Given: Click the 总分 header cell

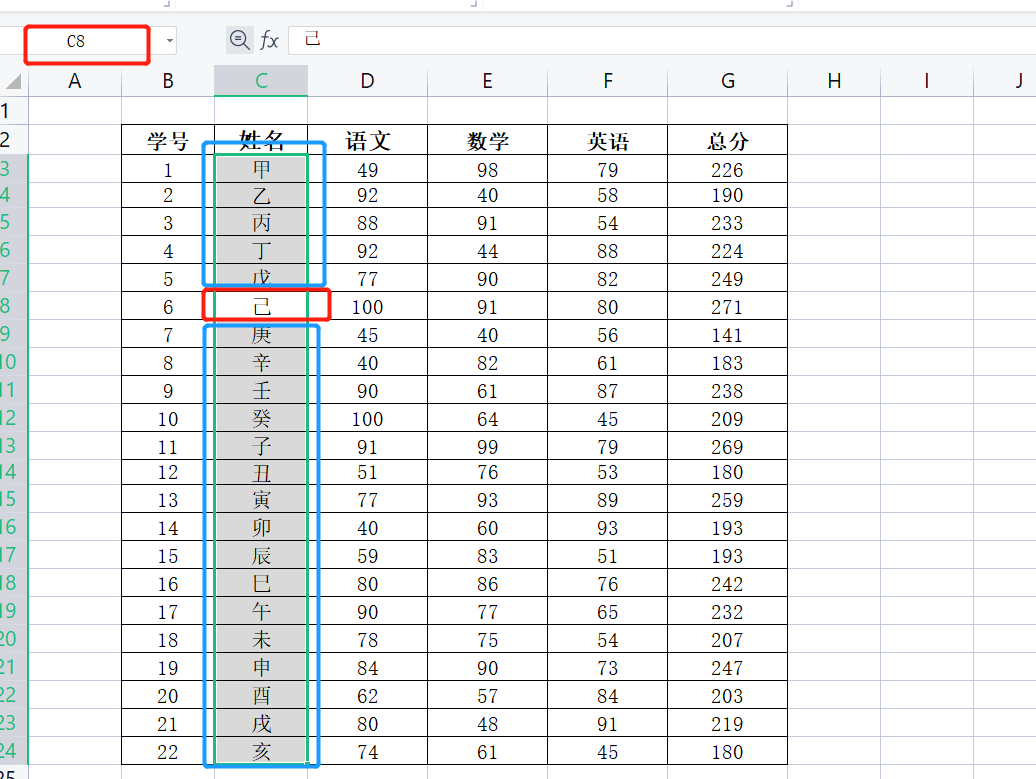Looking at the screenshot, I should point(727,140).
